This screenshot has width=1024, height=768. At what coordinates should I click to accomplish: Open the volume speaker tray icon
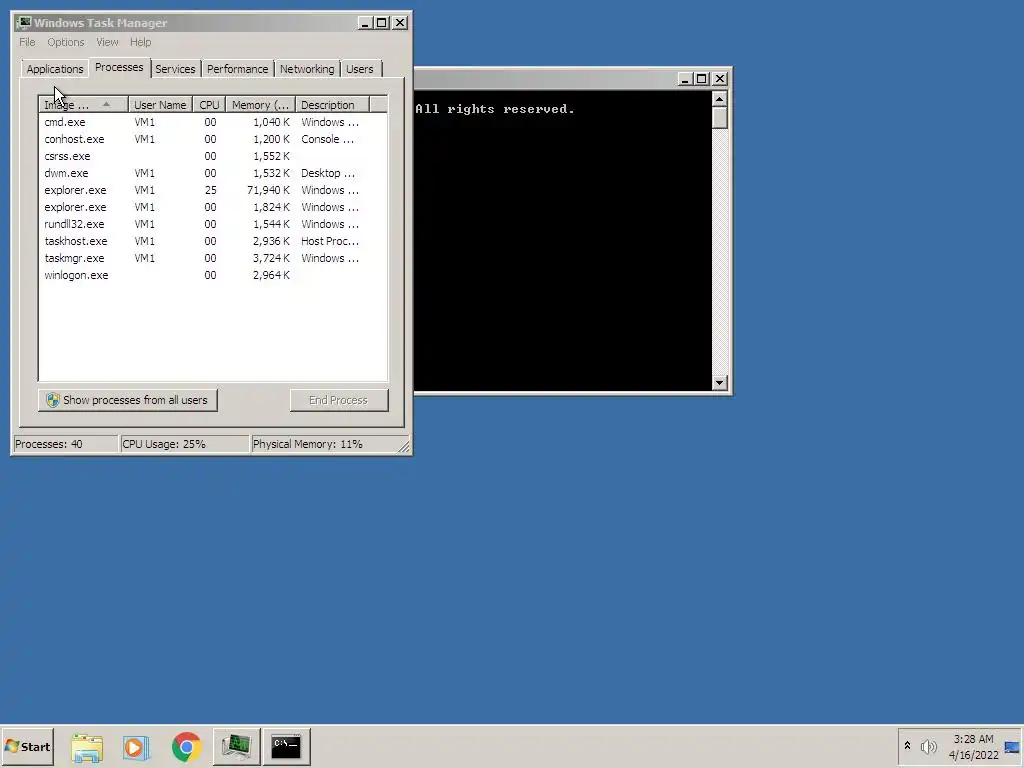pyautogui.click(x=928, y=746)
